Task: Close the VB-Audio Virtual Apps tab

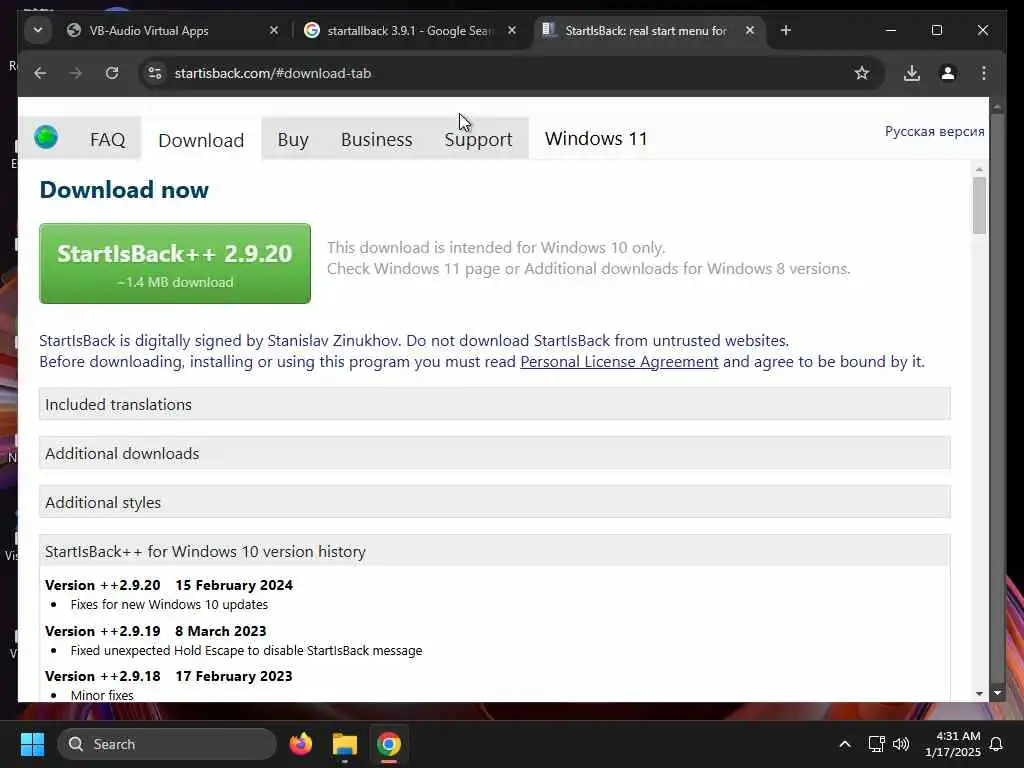Action: (x=274, y=30)
